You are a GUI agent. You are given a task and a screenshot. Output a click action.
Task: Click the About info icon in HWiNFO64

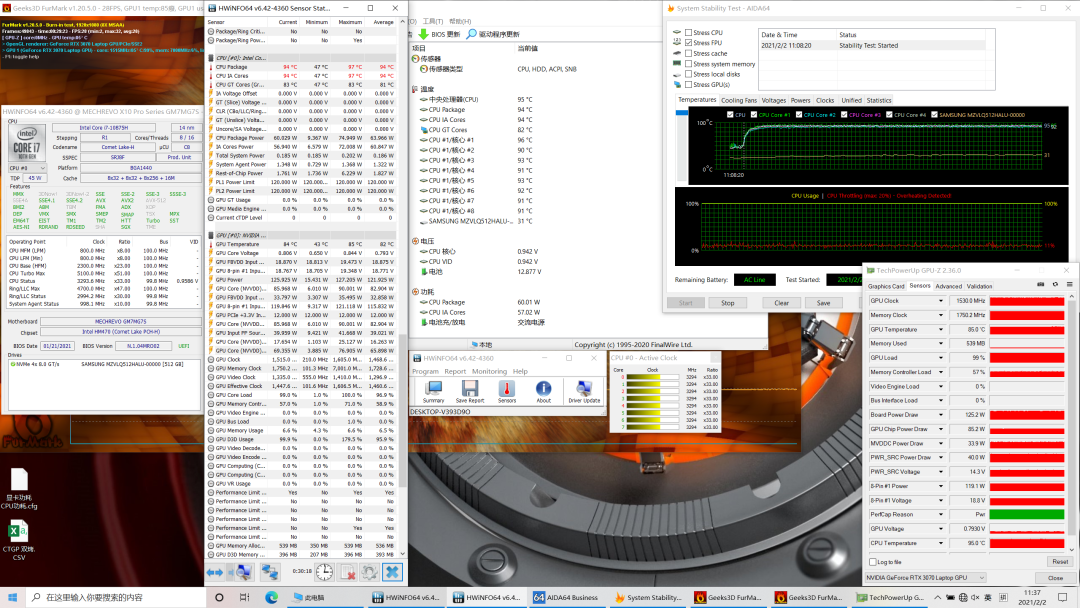click(x=543, y=389)
